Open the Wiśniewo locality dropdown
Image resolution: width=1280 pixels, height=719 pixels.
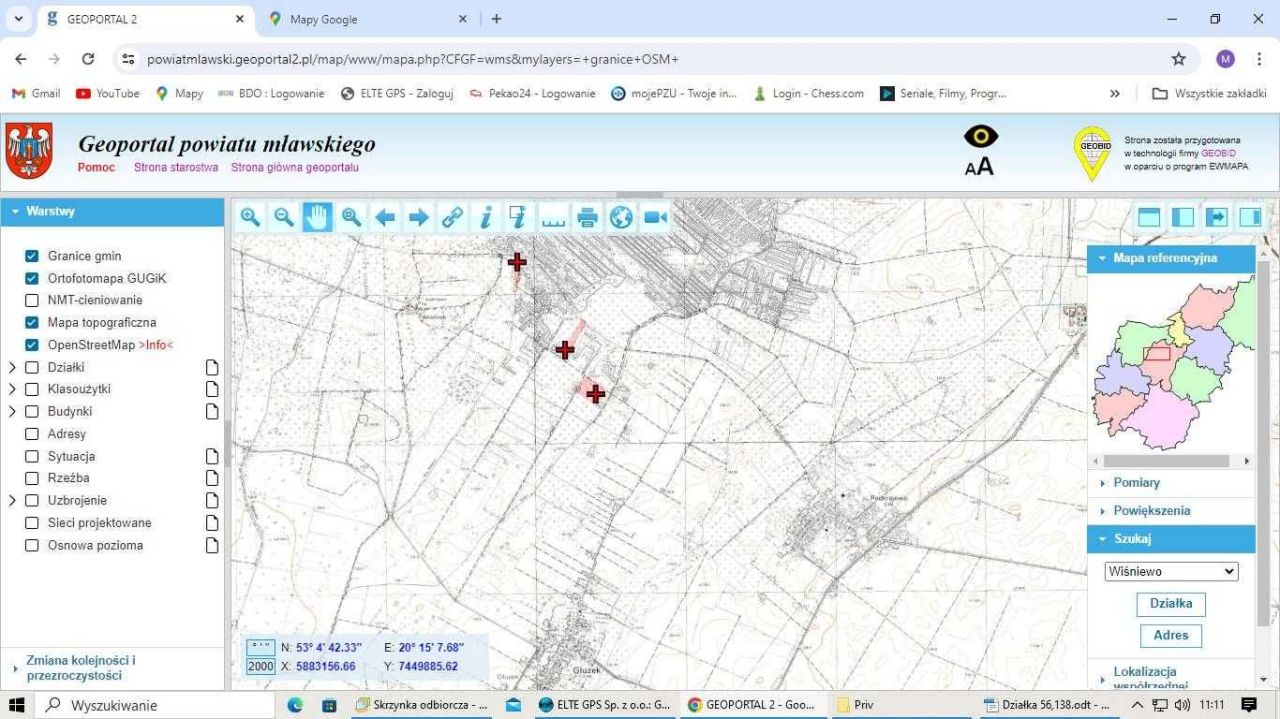pyautogui.click(x=1171, y=572)
